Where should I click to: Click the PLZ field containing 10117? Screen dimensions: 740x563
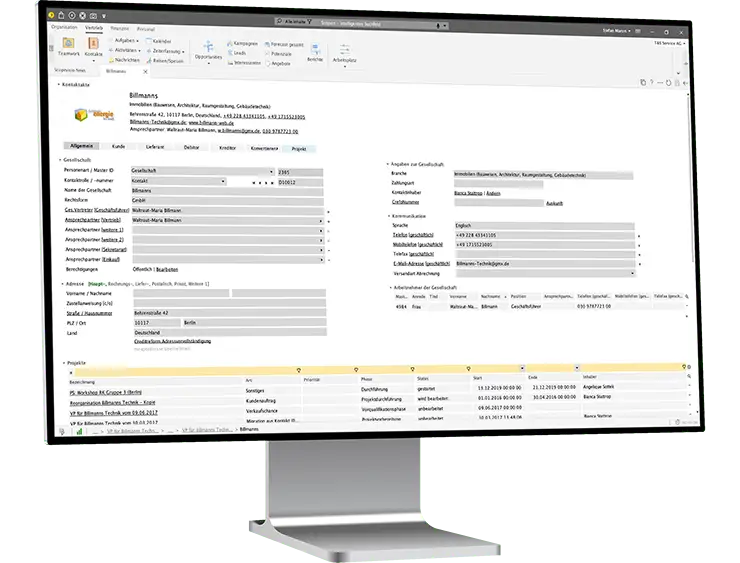click(x=157, y=323)
